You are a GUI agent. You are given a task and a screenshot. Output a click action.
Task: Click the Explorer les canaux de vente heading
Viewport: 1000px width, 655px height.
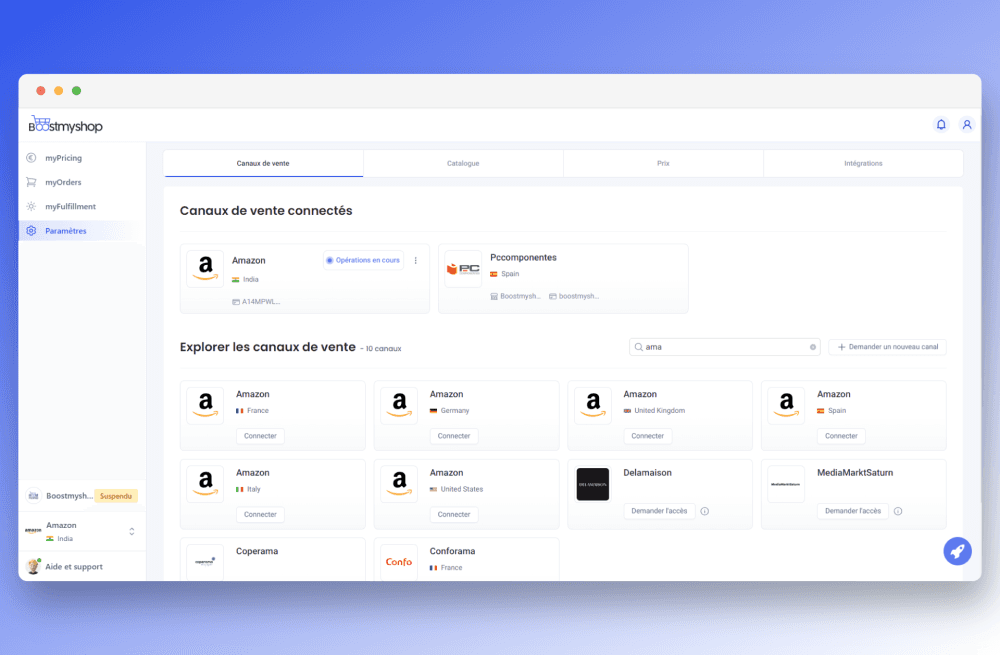268,347
